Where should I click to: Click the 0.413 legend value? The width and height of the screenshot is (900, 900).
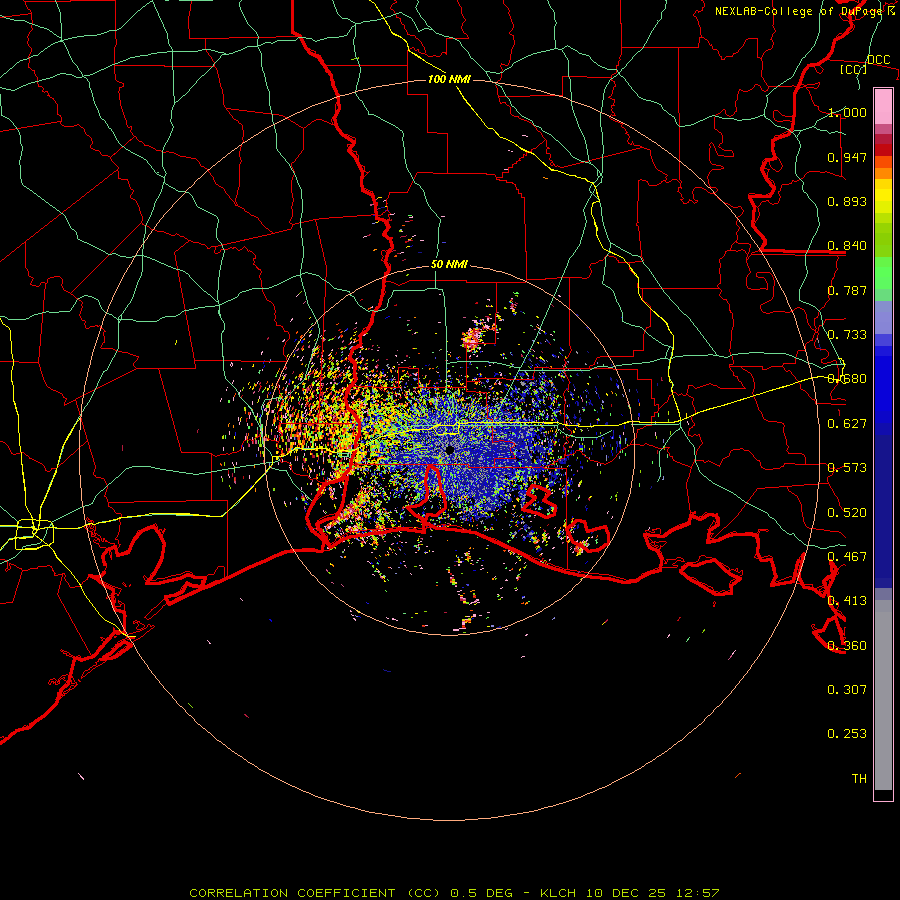point(847,601)
